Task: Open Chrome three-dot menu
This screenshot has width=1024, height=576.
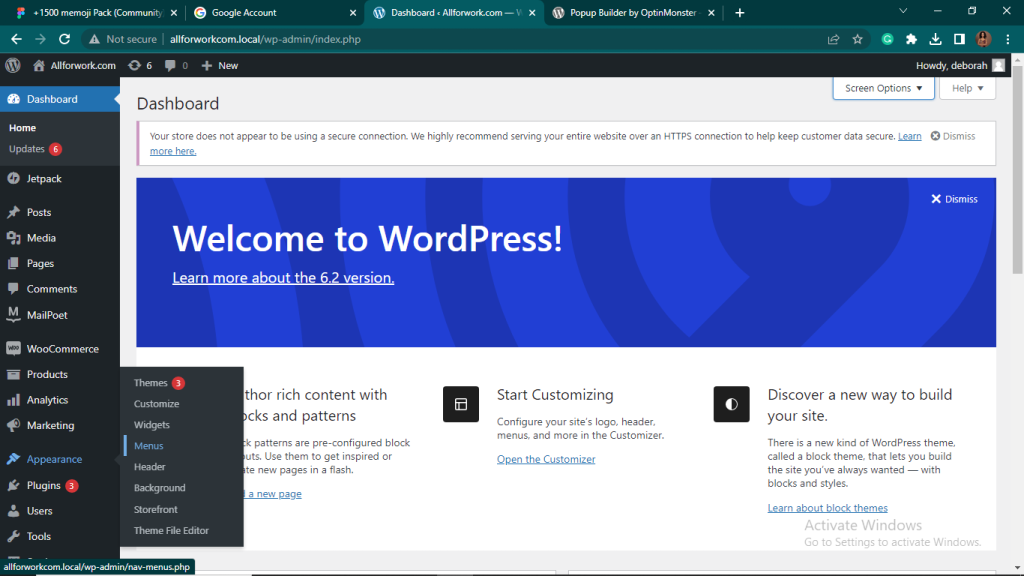Action: 1008,39
